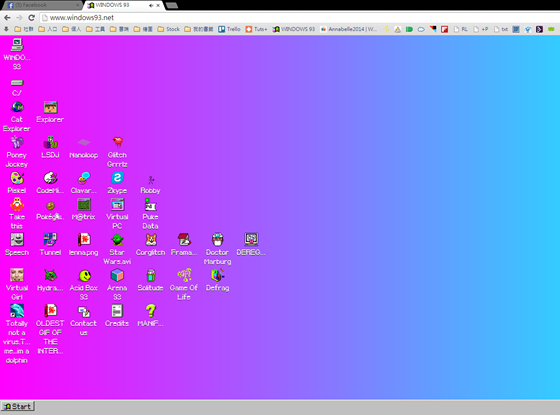560x415 pixels.
Task: Open the WINDOWS 93 computer icon
Action: (x=17, y=46)
